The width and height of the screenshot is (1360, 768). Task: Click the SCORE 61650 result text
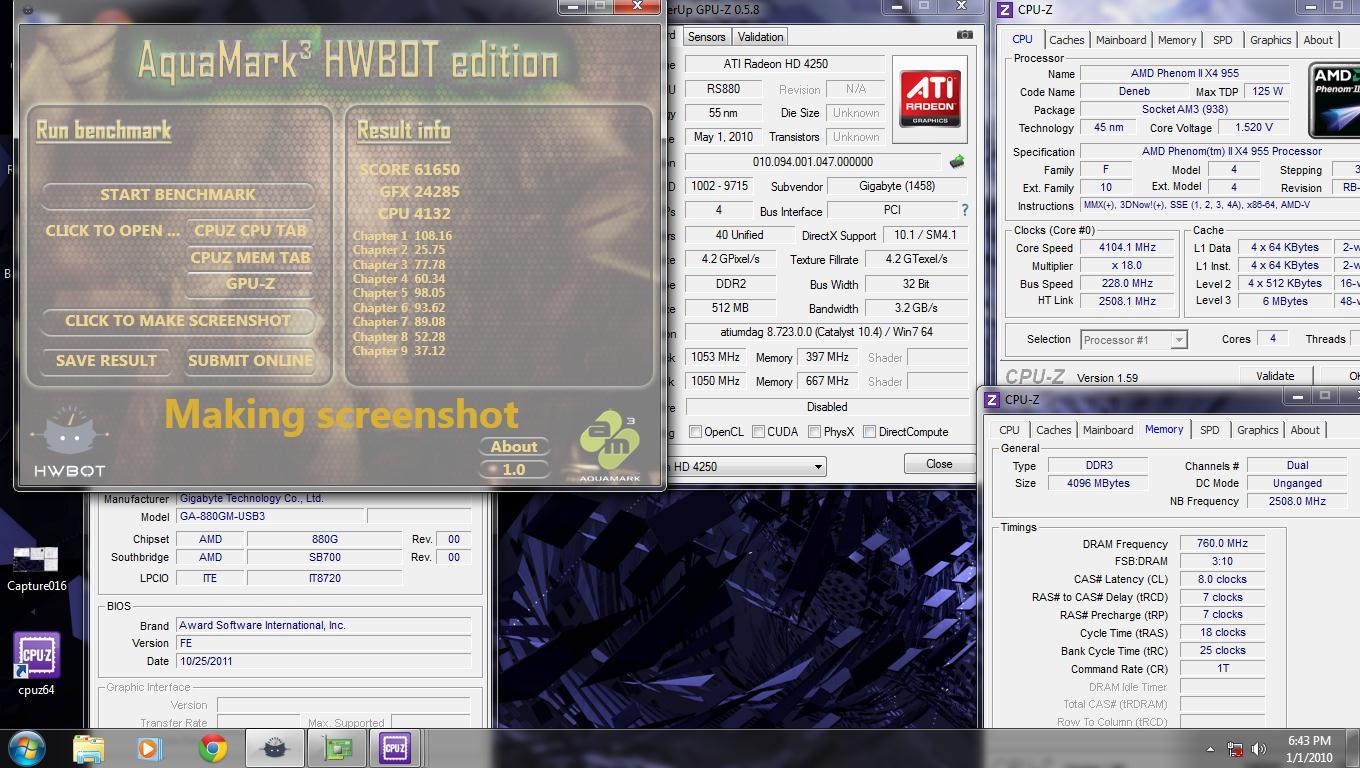click(410, 170)
